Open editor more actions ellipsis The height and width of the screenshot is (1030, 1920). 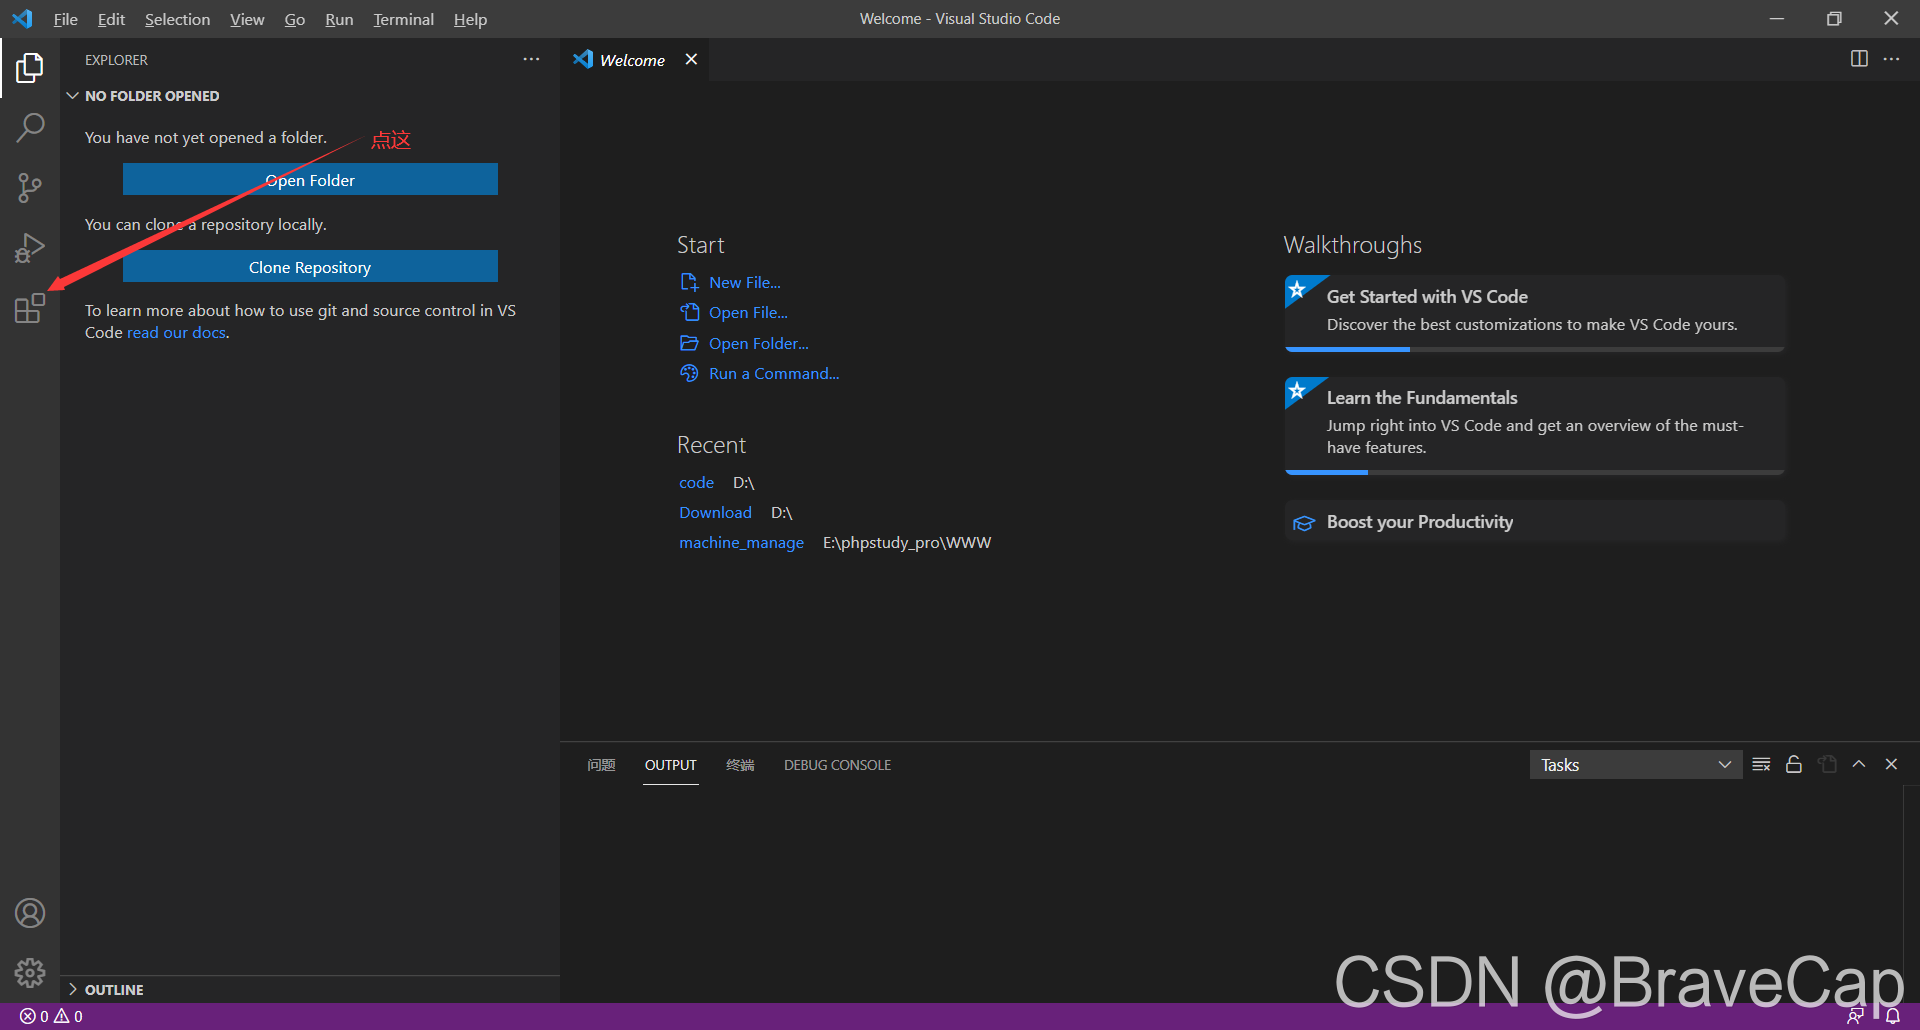pyautogui.click(x=1891, y=59)
